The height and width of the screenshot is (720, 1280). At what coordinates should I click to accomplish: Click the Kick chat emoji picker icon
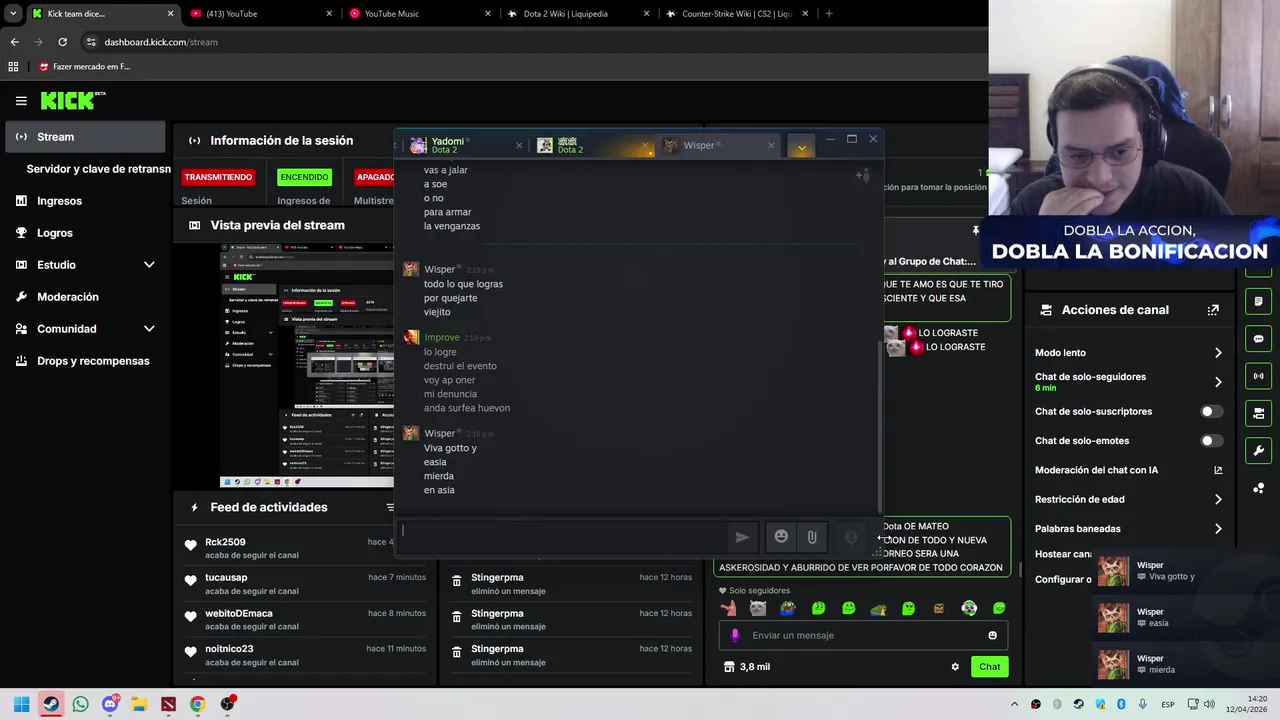tap(992, 635)
